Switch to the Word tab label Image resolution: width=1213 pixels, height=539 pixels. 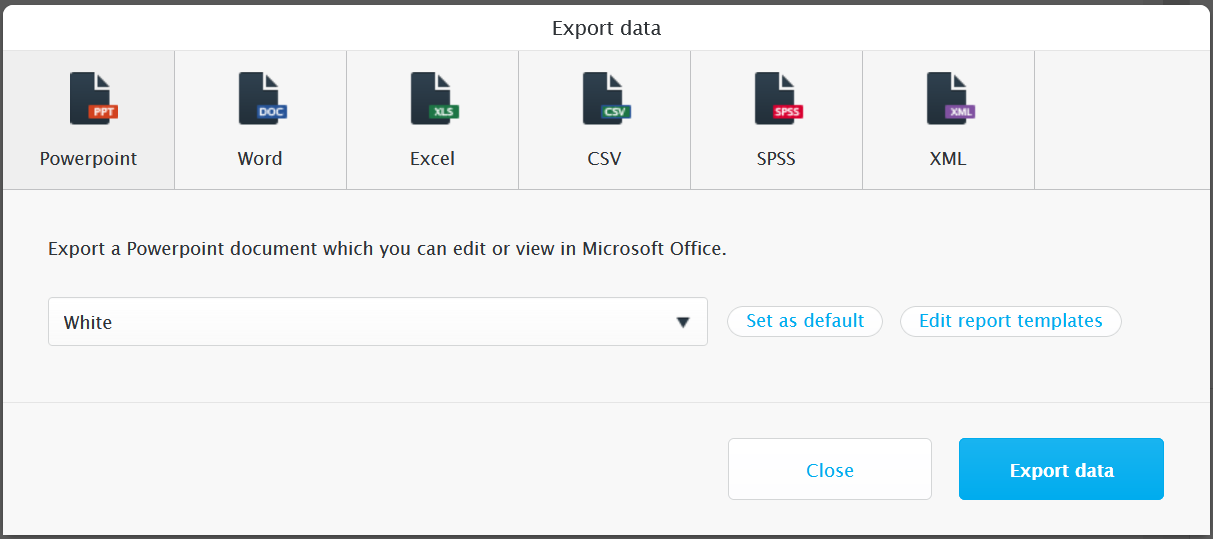pyautogui.click(x=260, y=159)
